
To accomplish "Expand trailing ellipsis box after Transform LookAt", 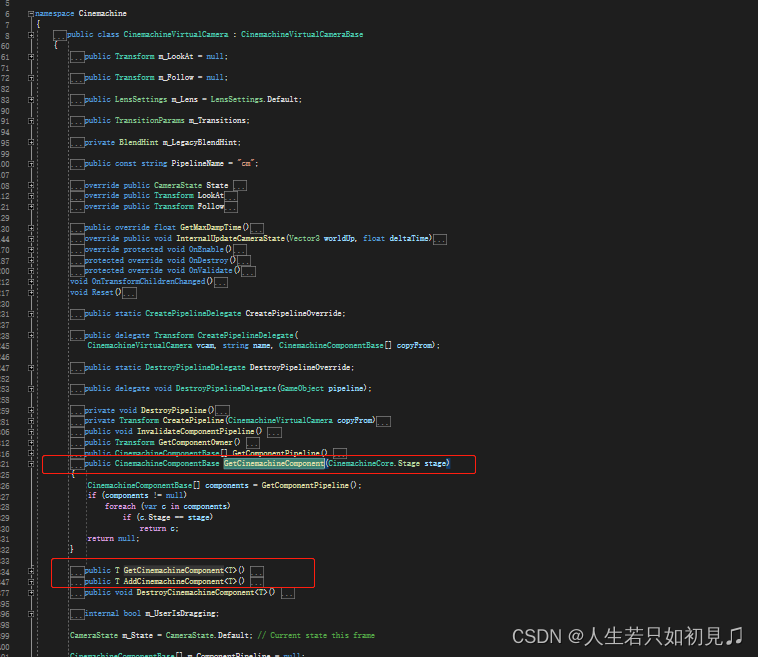I will point(231,196).
